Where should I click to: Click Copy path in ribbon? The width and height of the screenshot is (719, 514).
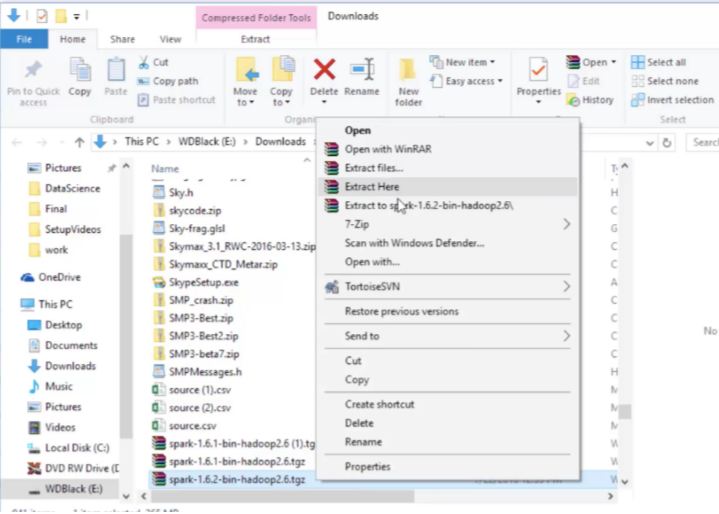168,81
